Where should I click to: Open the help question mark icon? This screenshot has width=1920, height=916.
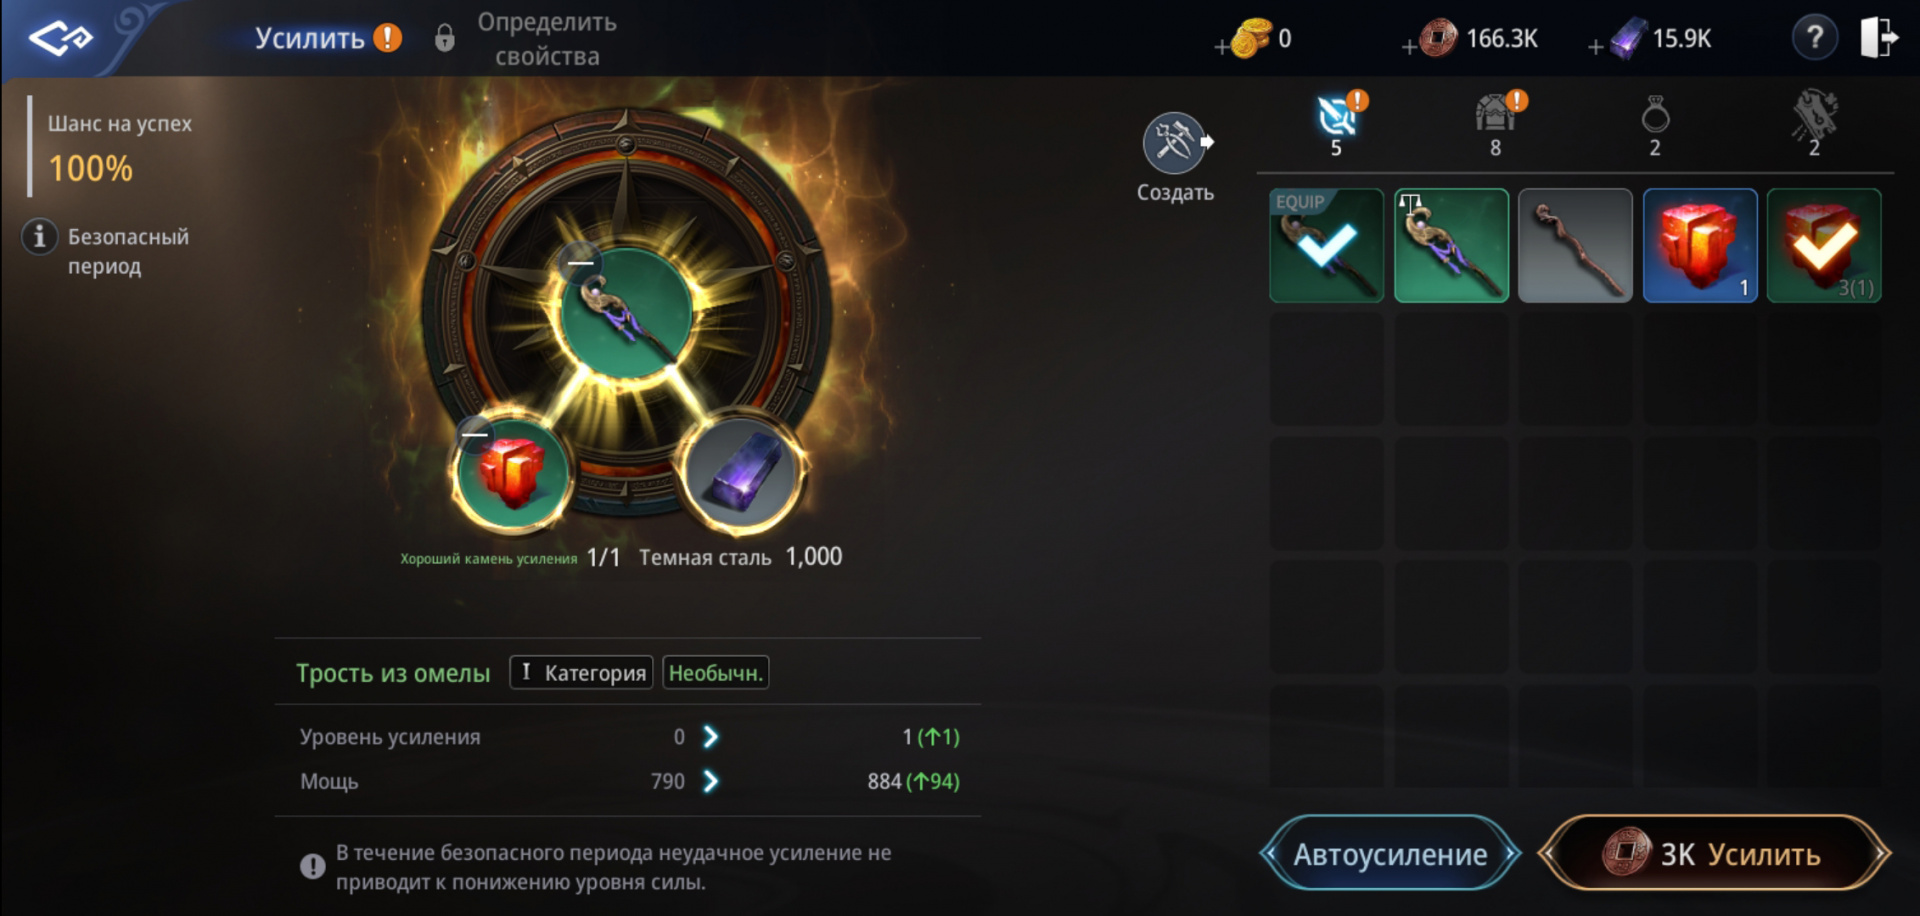coord(1814,38)
